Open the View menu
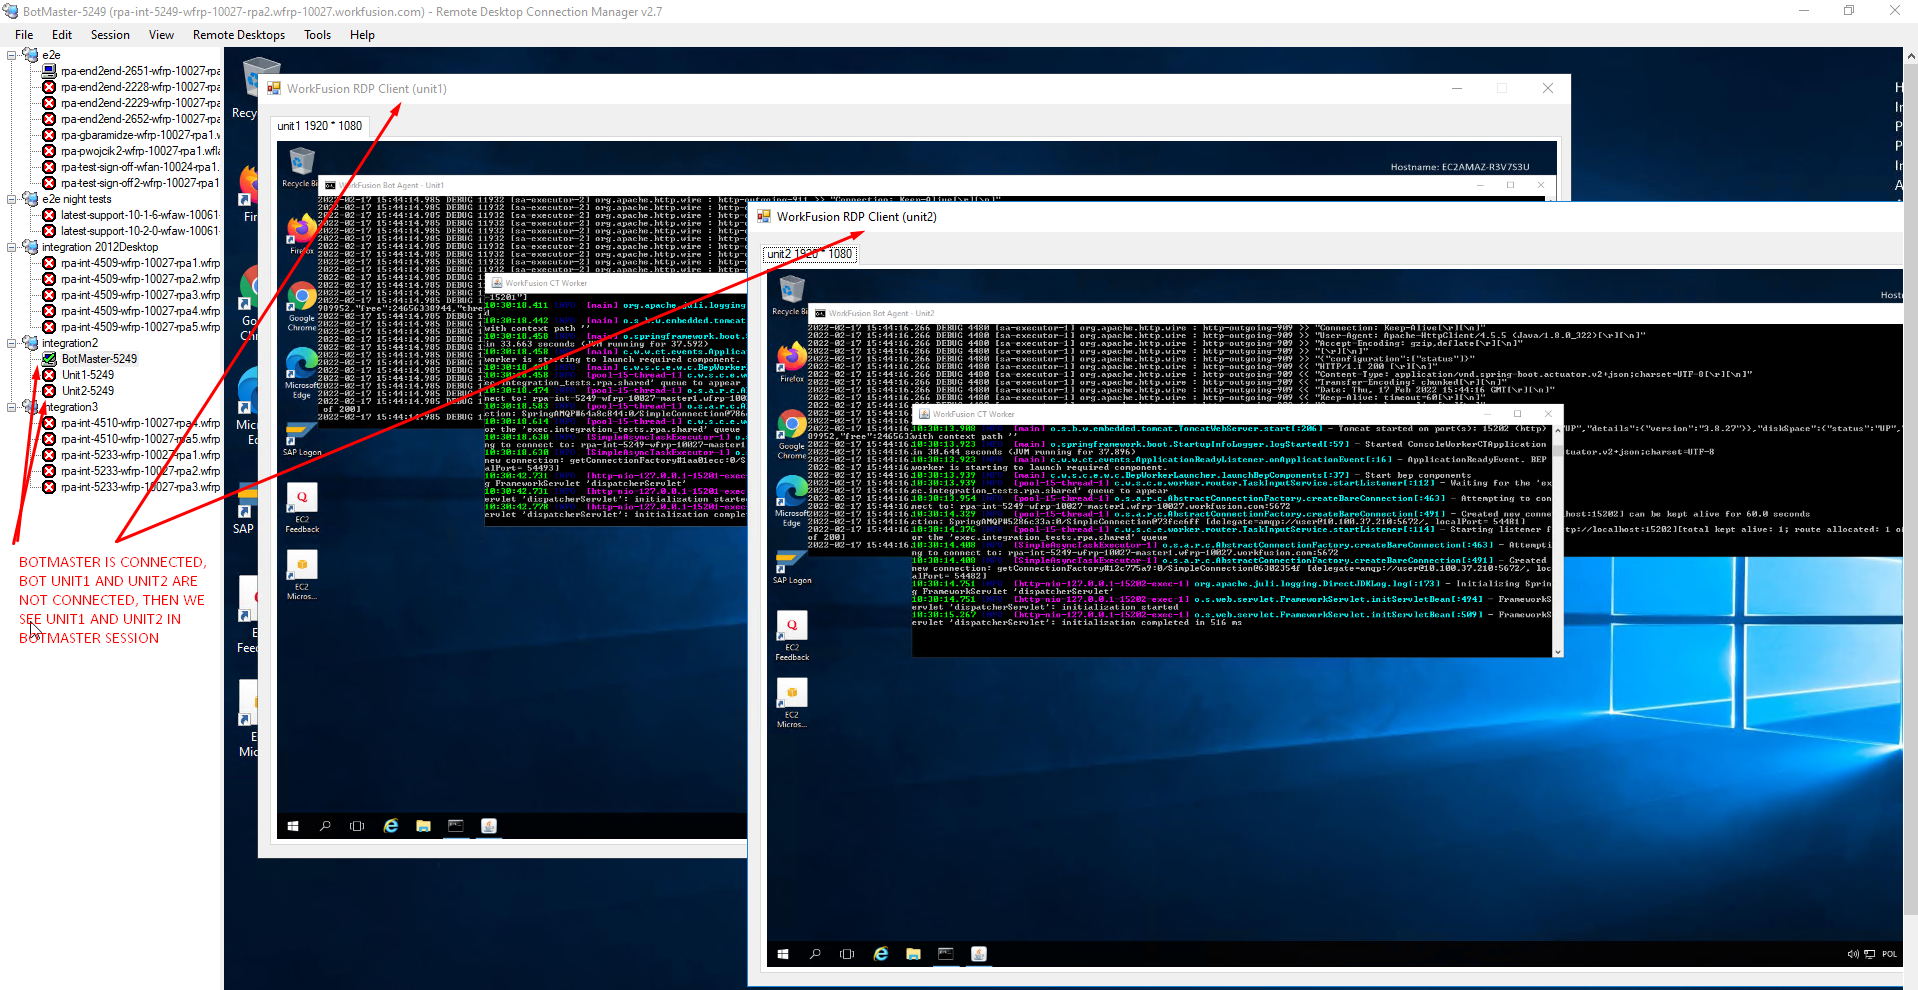Viewport: 1918px width, 990px height. click(161, 35)
